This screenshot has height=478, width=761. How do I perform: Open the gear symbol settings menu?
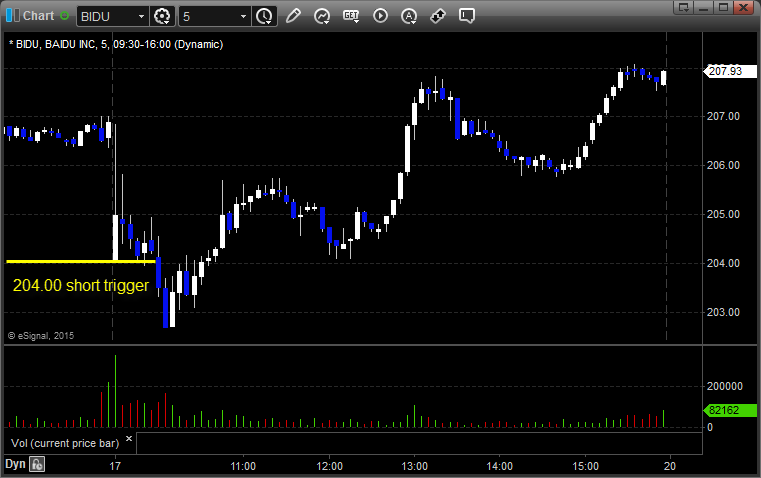162,16
